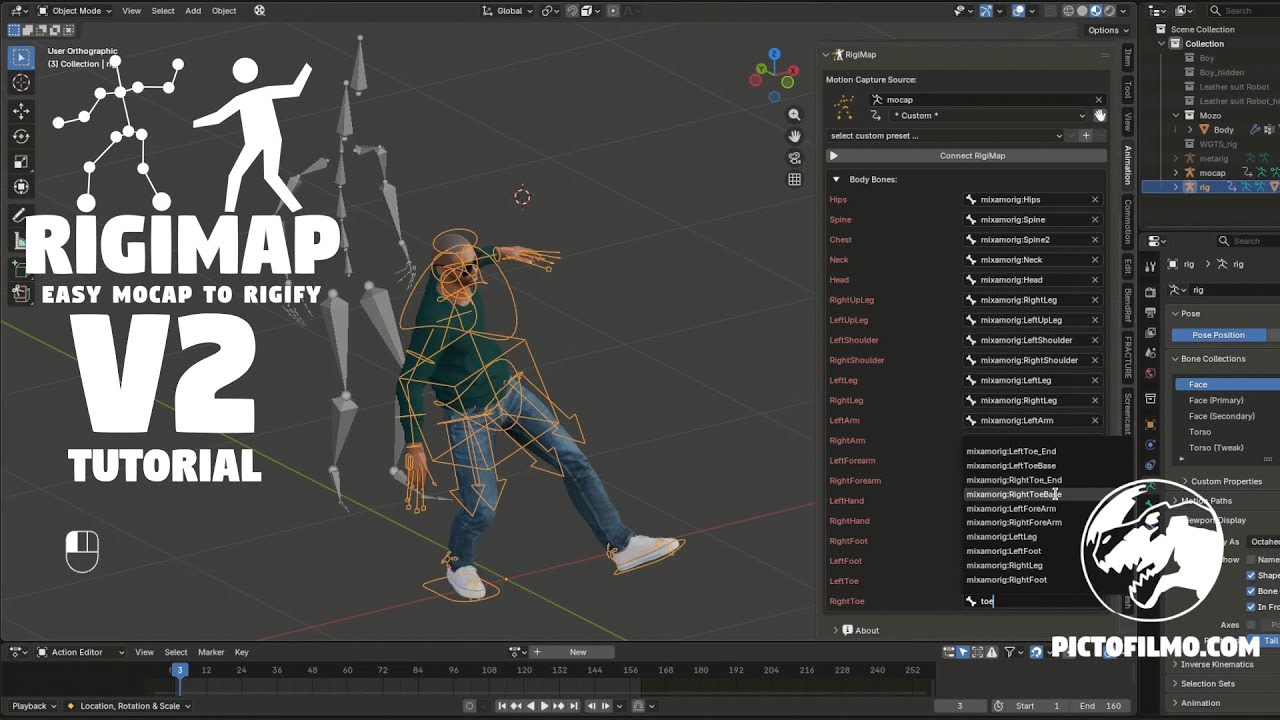Image resolution: width=1280 pixels, height=720 pixels.
Task: Click the rig armature icon in Outliner
Action: point(1190,187)
